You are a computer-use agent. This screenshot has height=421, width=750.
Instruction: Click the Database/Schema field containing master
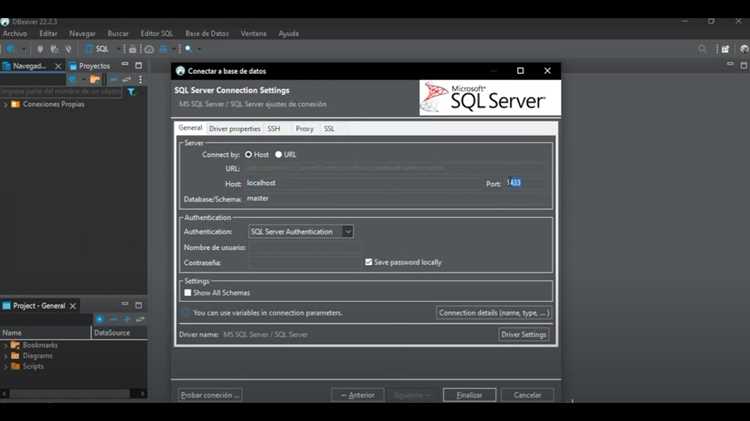point(395,198)
